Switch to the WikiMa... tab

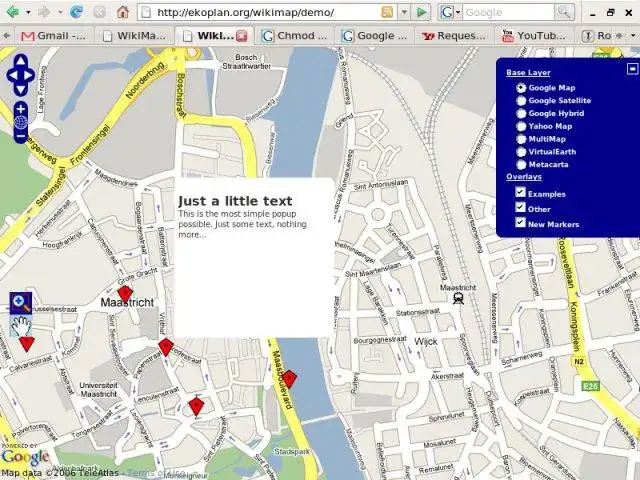(135, 36)
